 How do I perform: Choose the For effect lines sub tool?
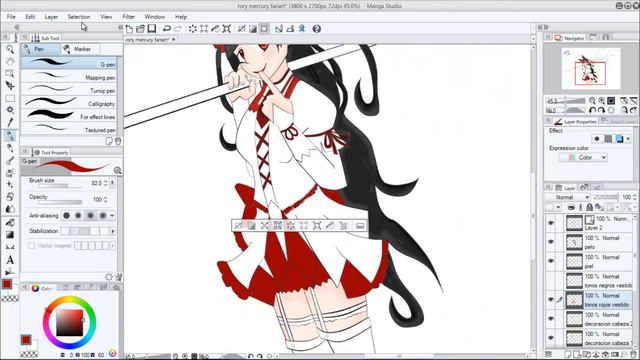click(x=69, y=116)
